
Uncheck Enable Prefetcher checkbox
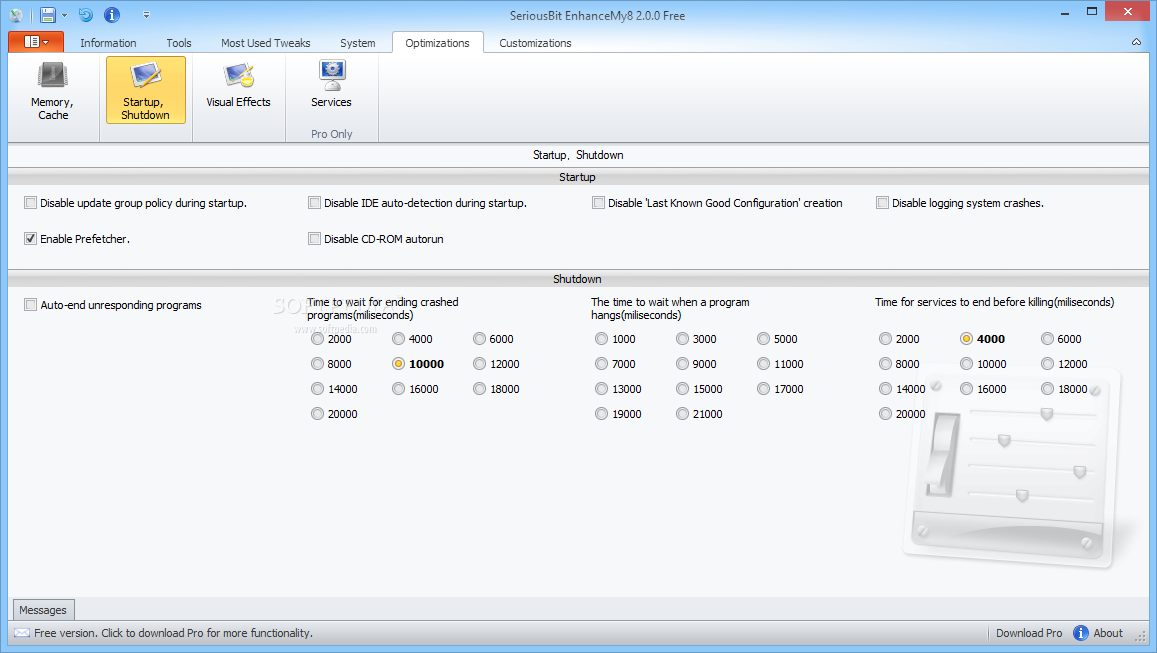coord(30,238)
